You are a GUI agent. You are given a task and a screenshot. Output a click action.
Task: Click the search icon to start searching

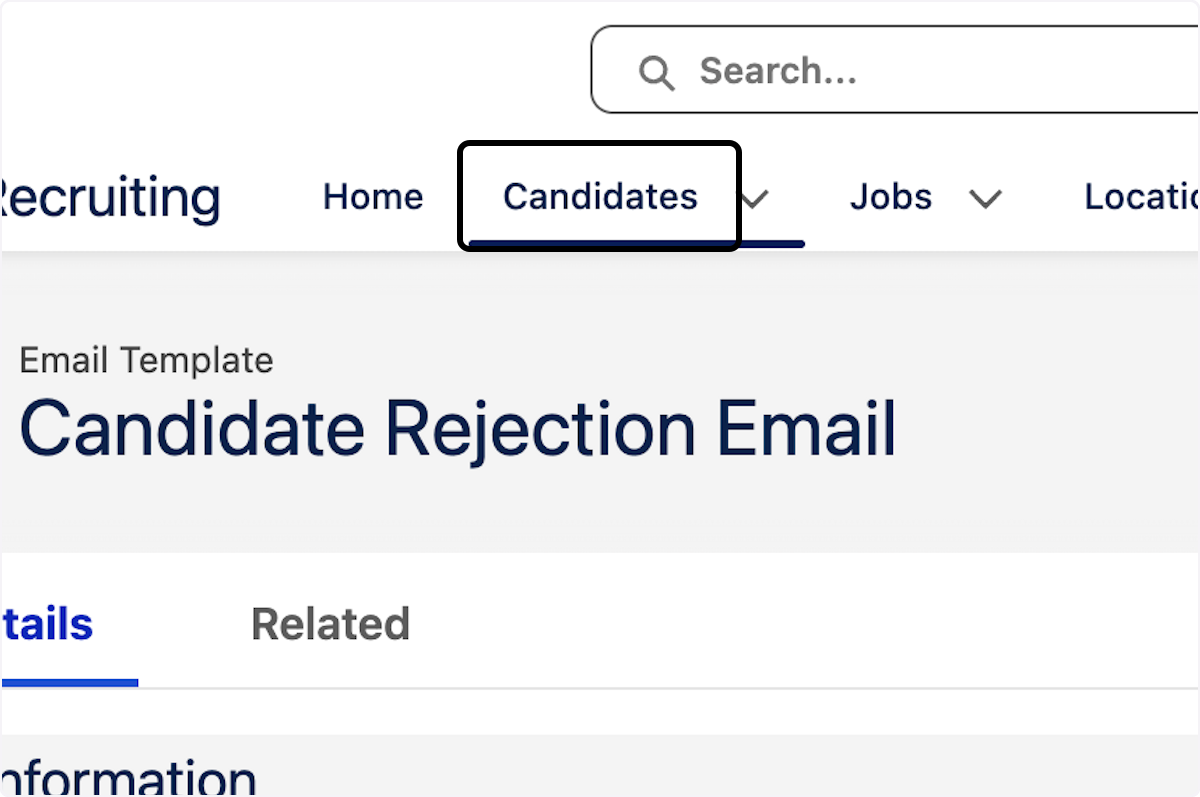(x=657, y=71)
